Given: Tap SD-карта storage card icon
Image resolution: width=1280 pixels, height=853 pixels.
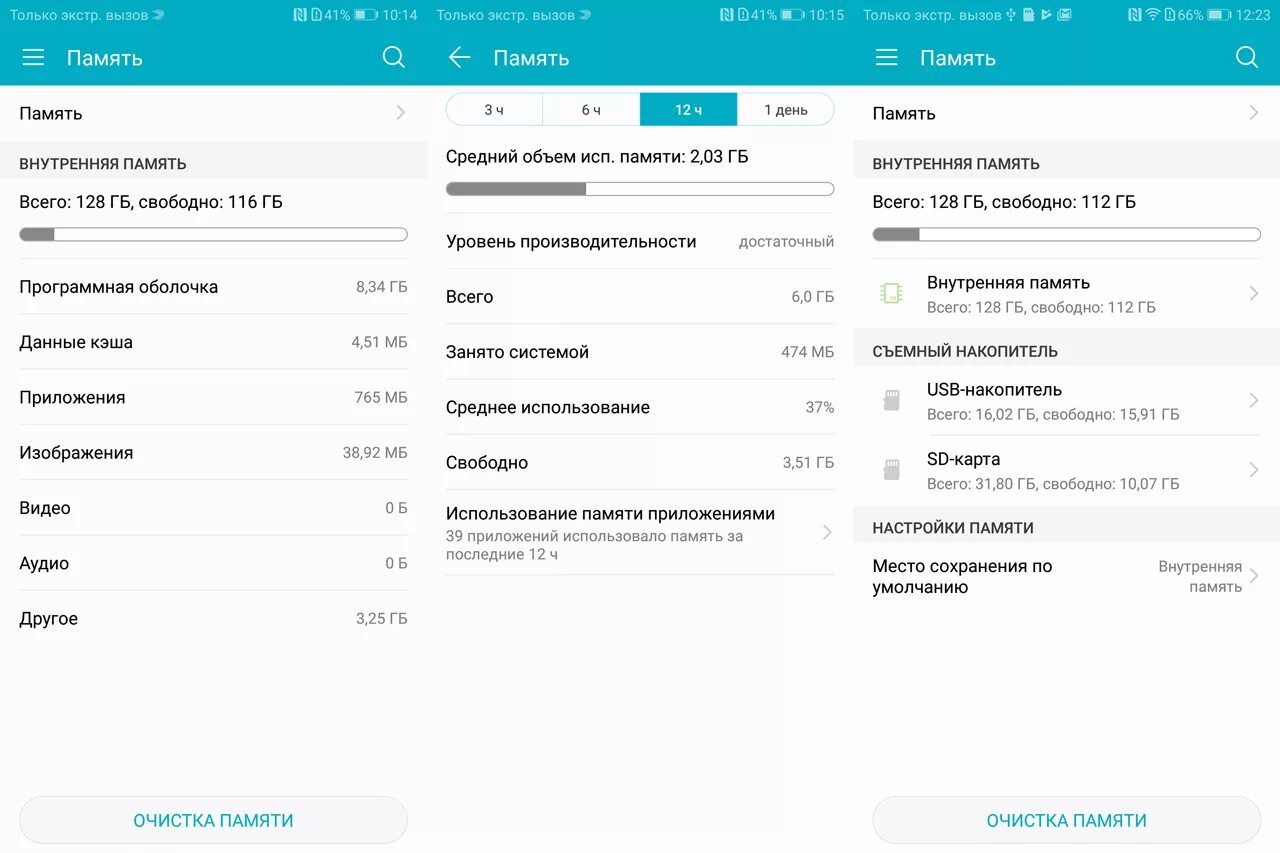Looking at the screenshot, I should [x=891, y=470].
